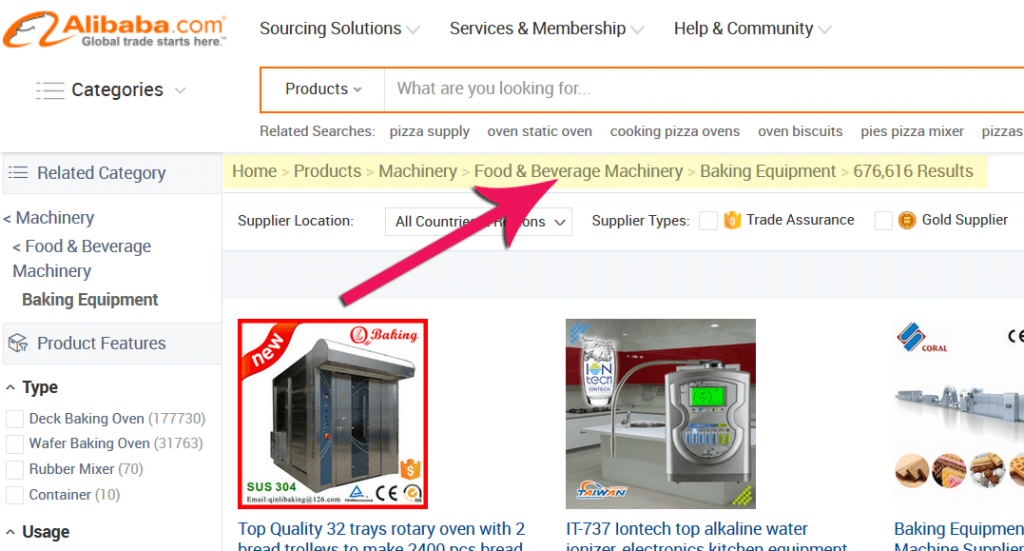Click the Trade Assurance shield icon
Viewport: 1024px width, 551px height.
point(732,220)
